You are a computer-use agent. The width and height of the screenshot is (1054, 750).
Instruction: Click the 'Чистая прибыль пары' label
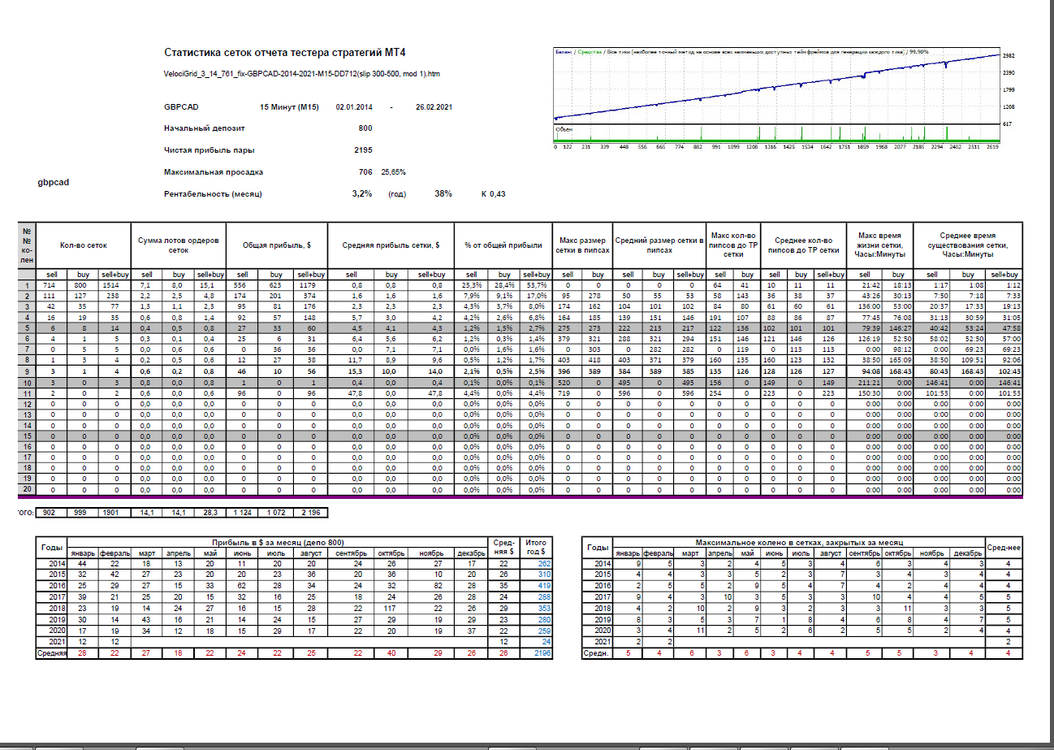coord(209,151)
